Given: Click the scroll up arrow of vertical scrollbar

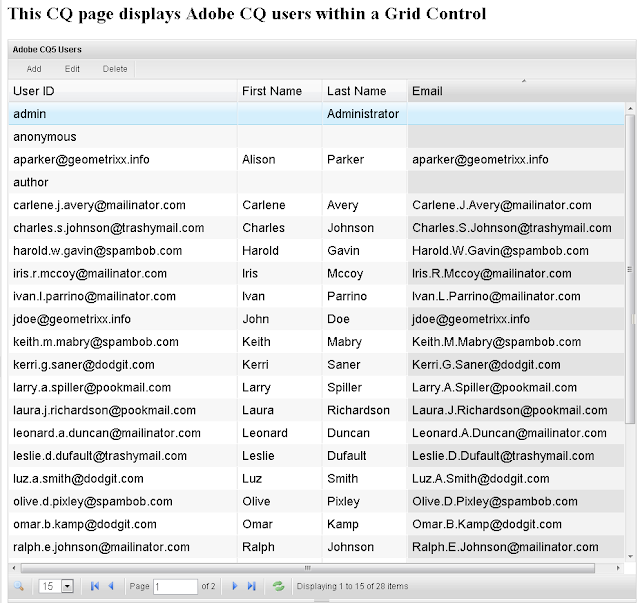Looking at the screenshot, I should 631,109.
